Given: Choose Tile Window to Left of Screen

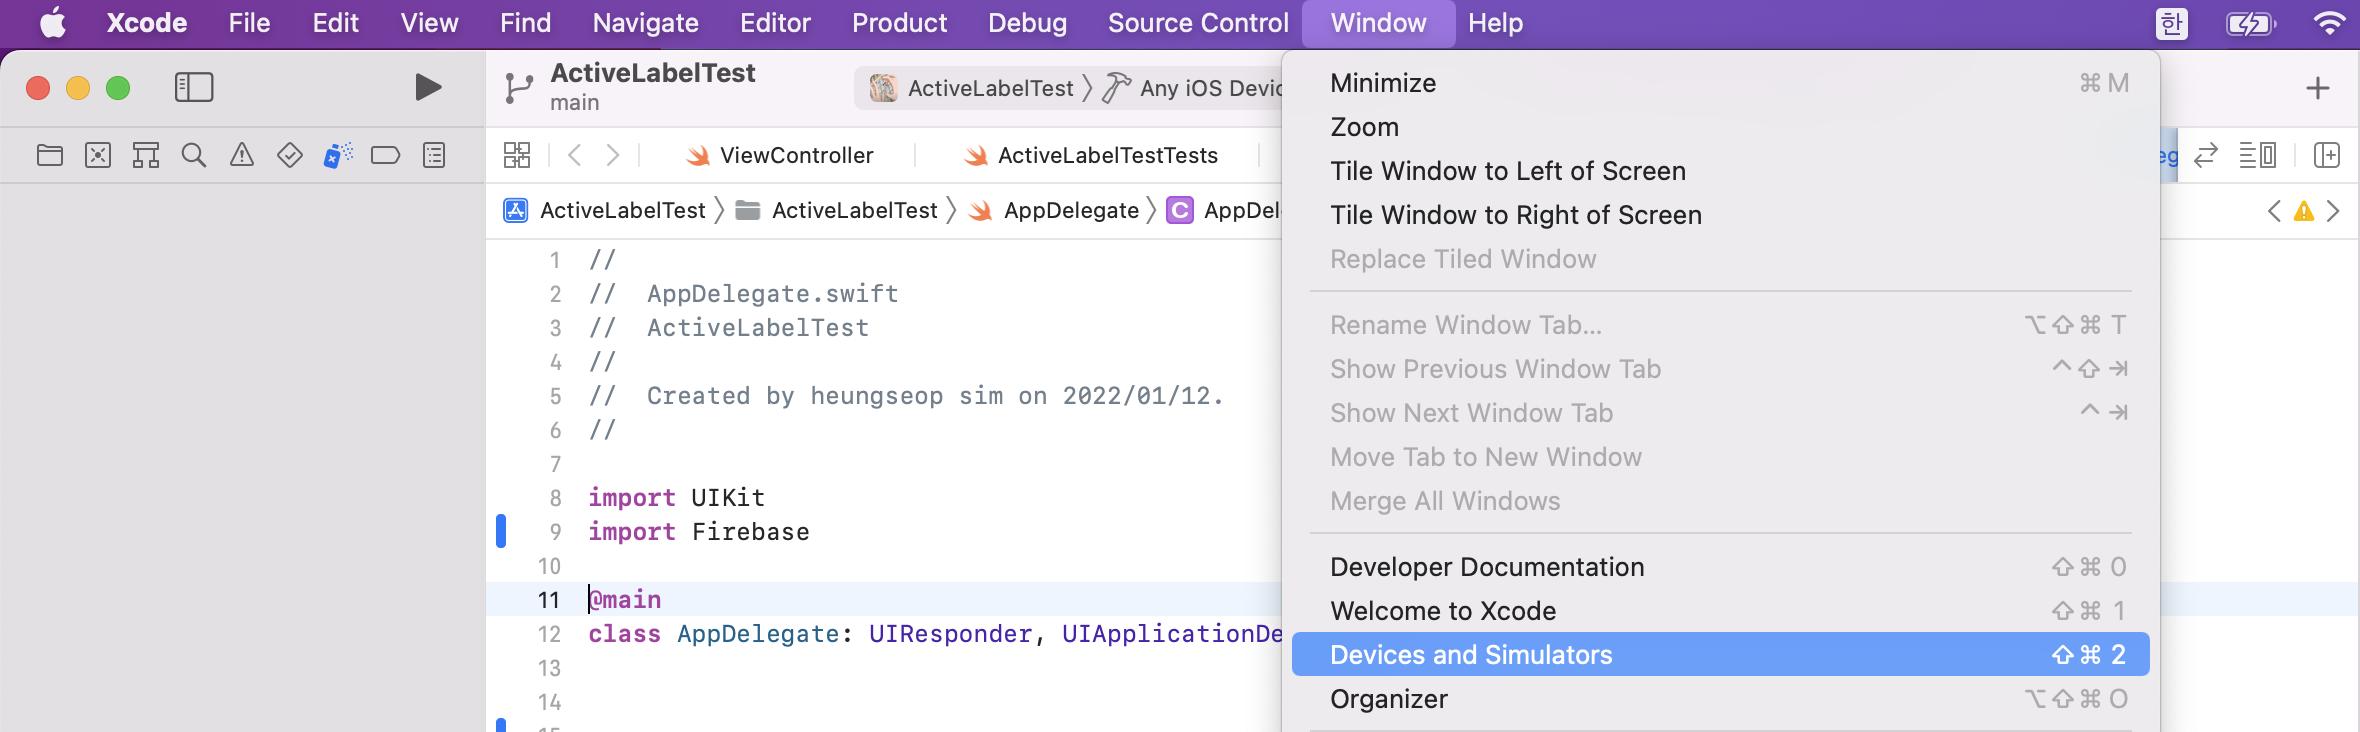Looking at the screenshot, I should tap(1508, 171).
